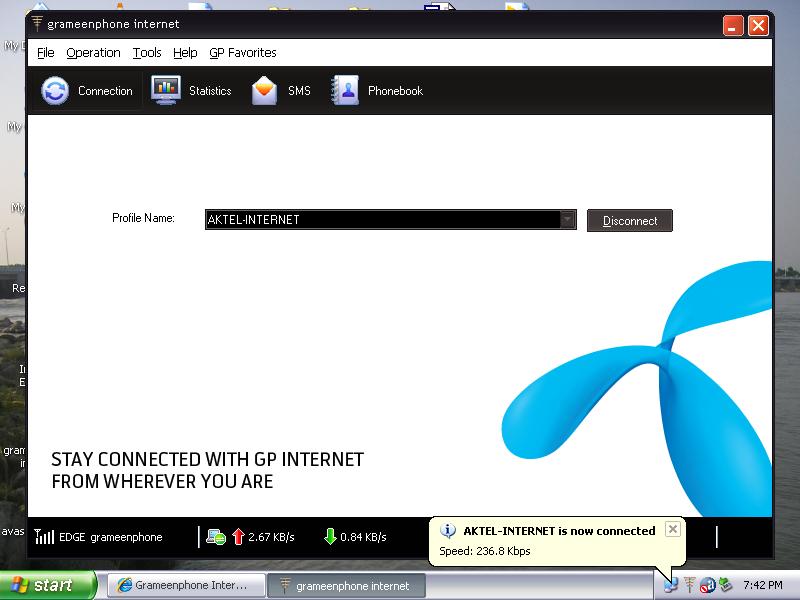Open the SMS envelope icon
The image size is (800, 600).
pyautogui.click(x=264, y=91)
